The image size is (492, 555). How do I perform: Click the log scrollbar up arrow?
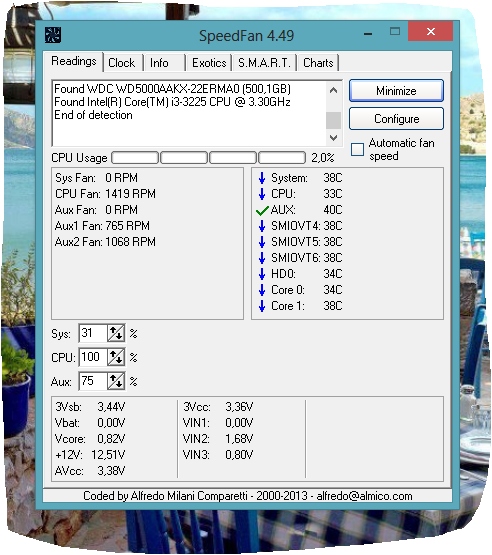(x=333, y=90)
